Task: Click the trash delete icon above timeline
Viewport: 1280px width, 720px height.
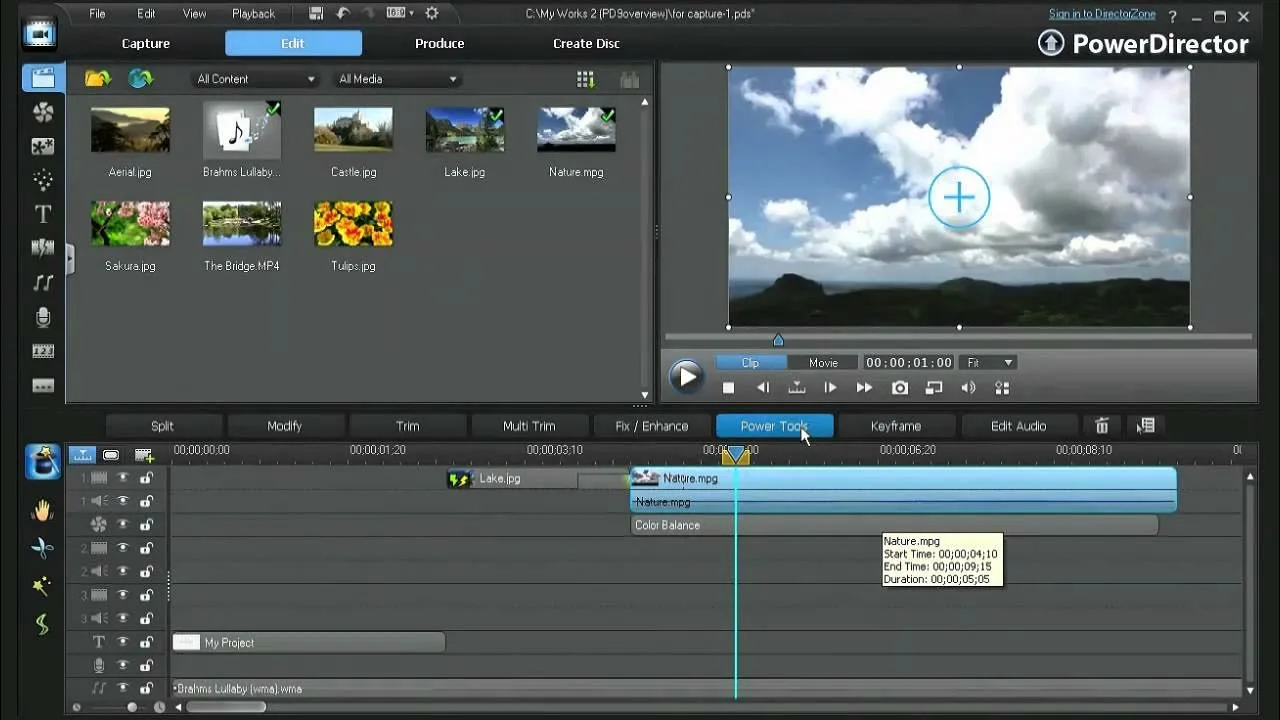Action: click(x=1102, y=426)
